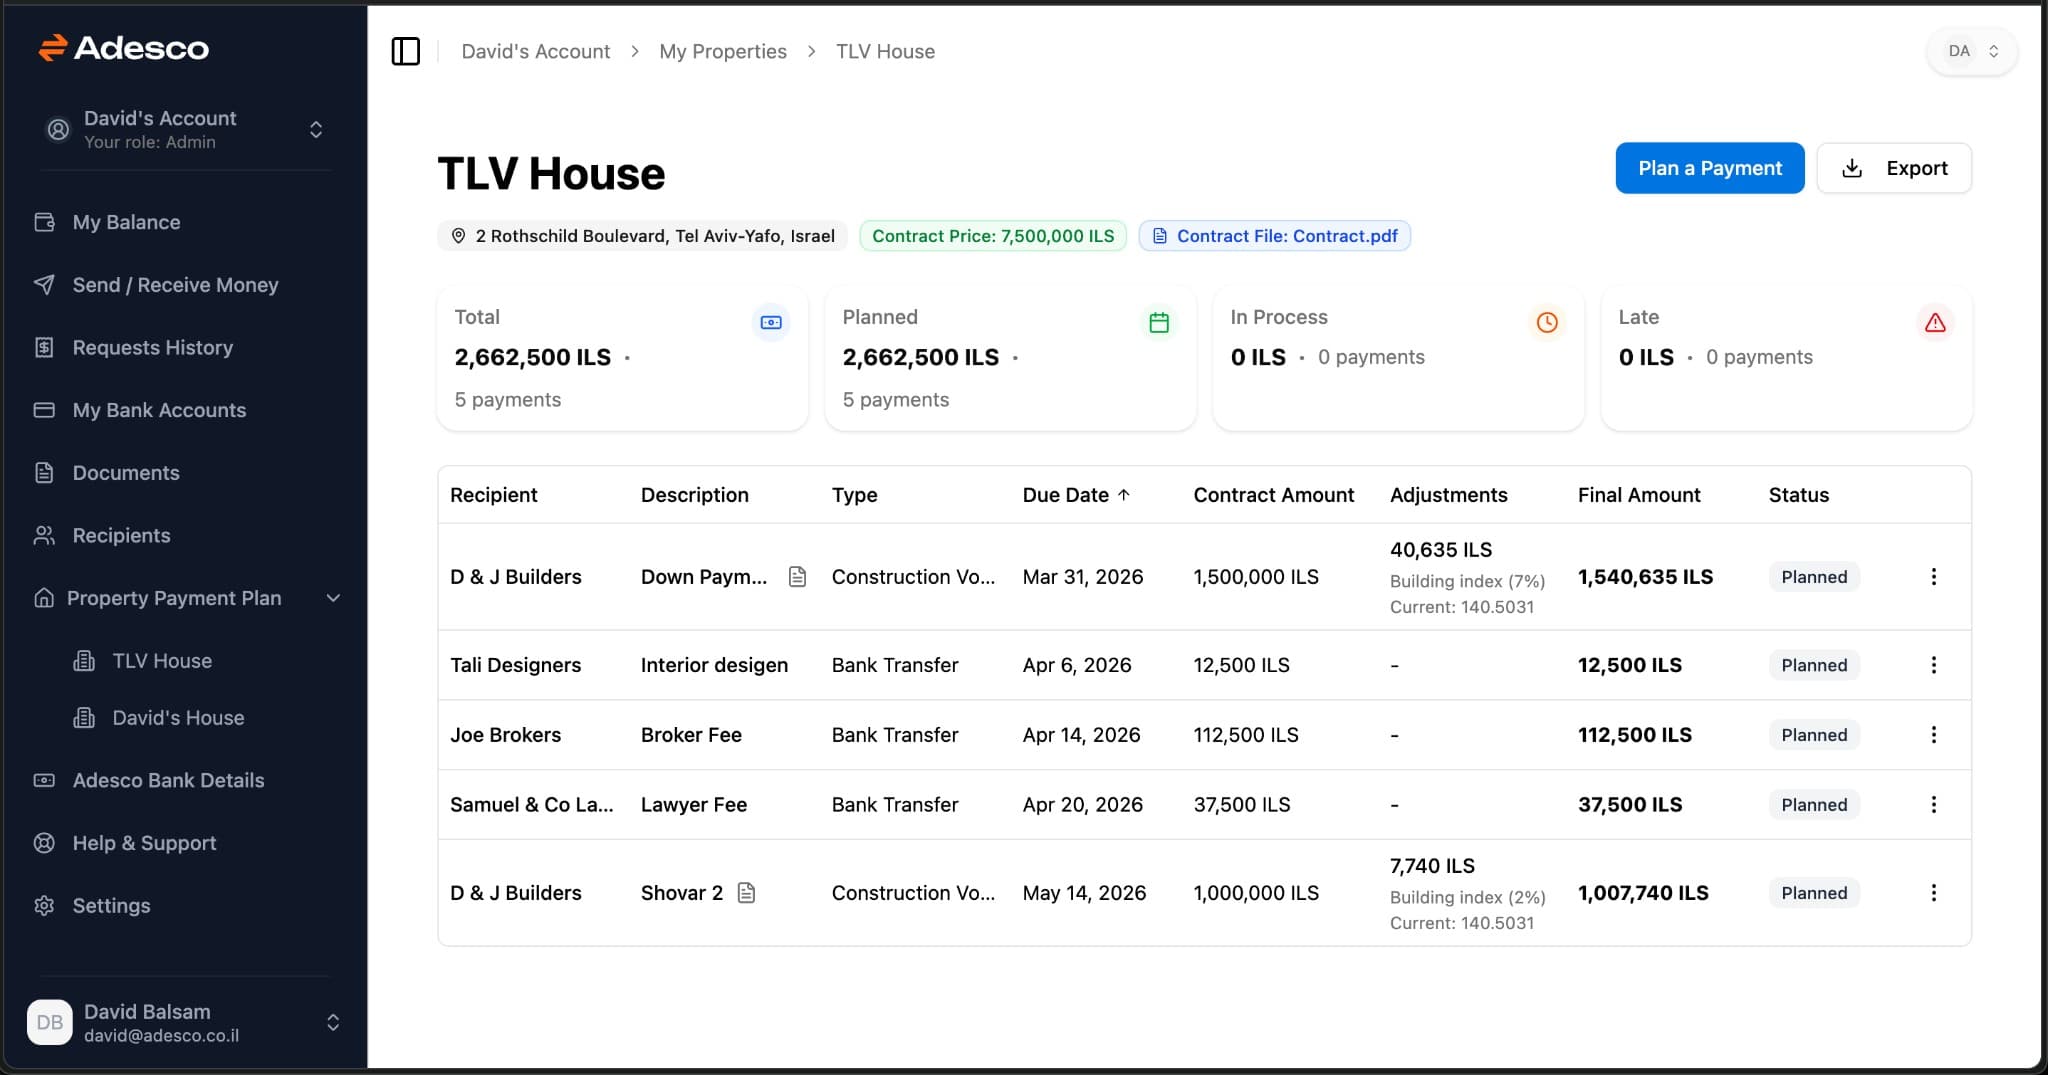The image size is (2048, 1075).
Task: Select the Recipients sidebar icon
Action: coord(44,535)
